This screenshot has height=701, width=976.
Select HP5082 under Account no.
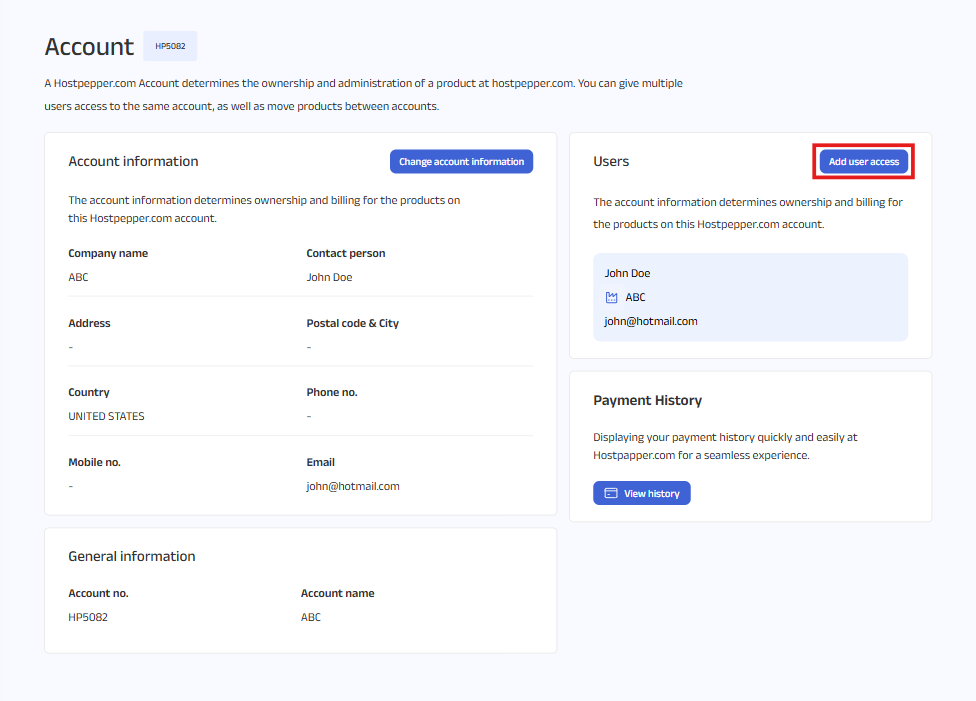88,617
